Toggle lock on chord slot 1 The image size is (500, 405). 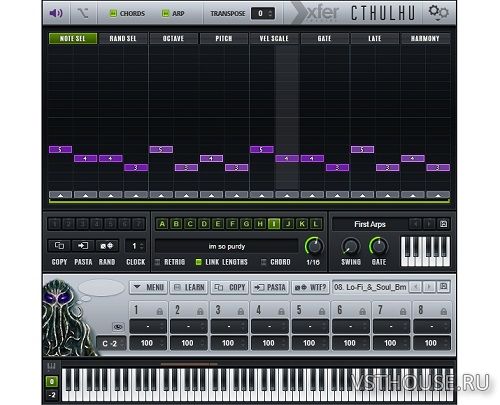[160, 311]
